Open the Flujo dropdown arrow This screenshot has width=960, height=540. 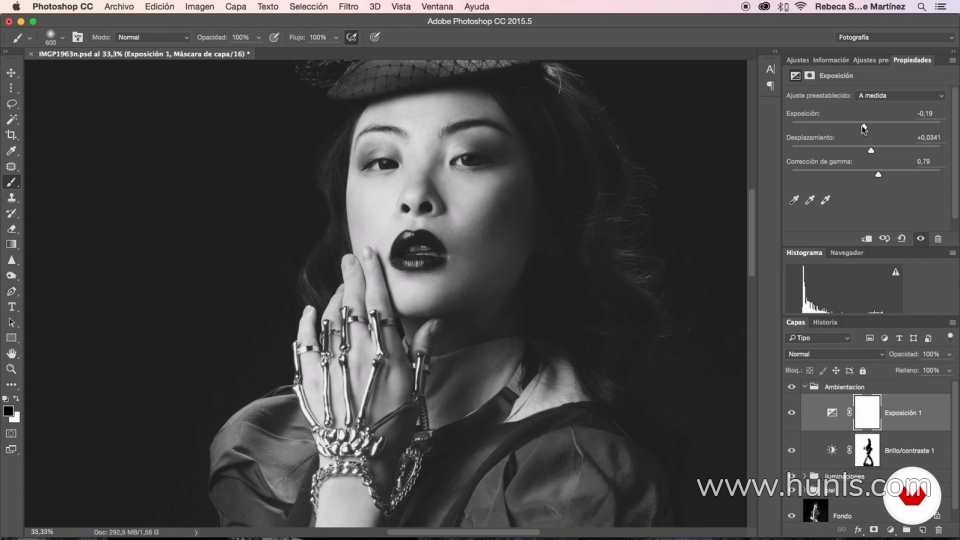coord(336,37)
